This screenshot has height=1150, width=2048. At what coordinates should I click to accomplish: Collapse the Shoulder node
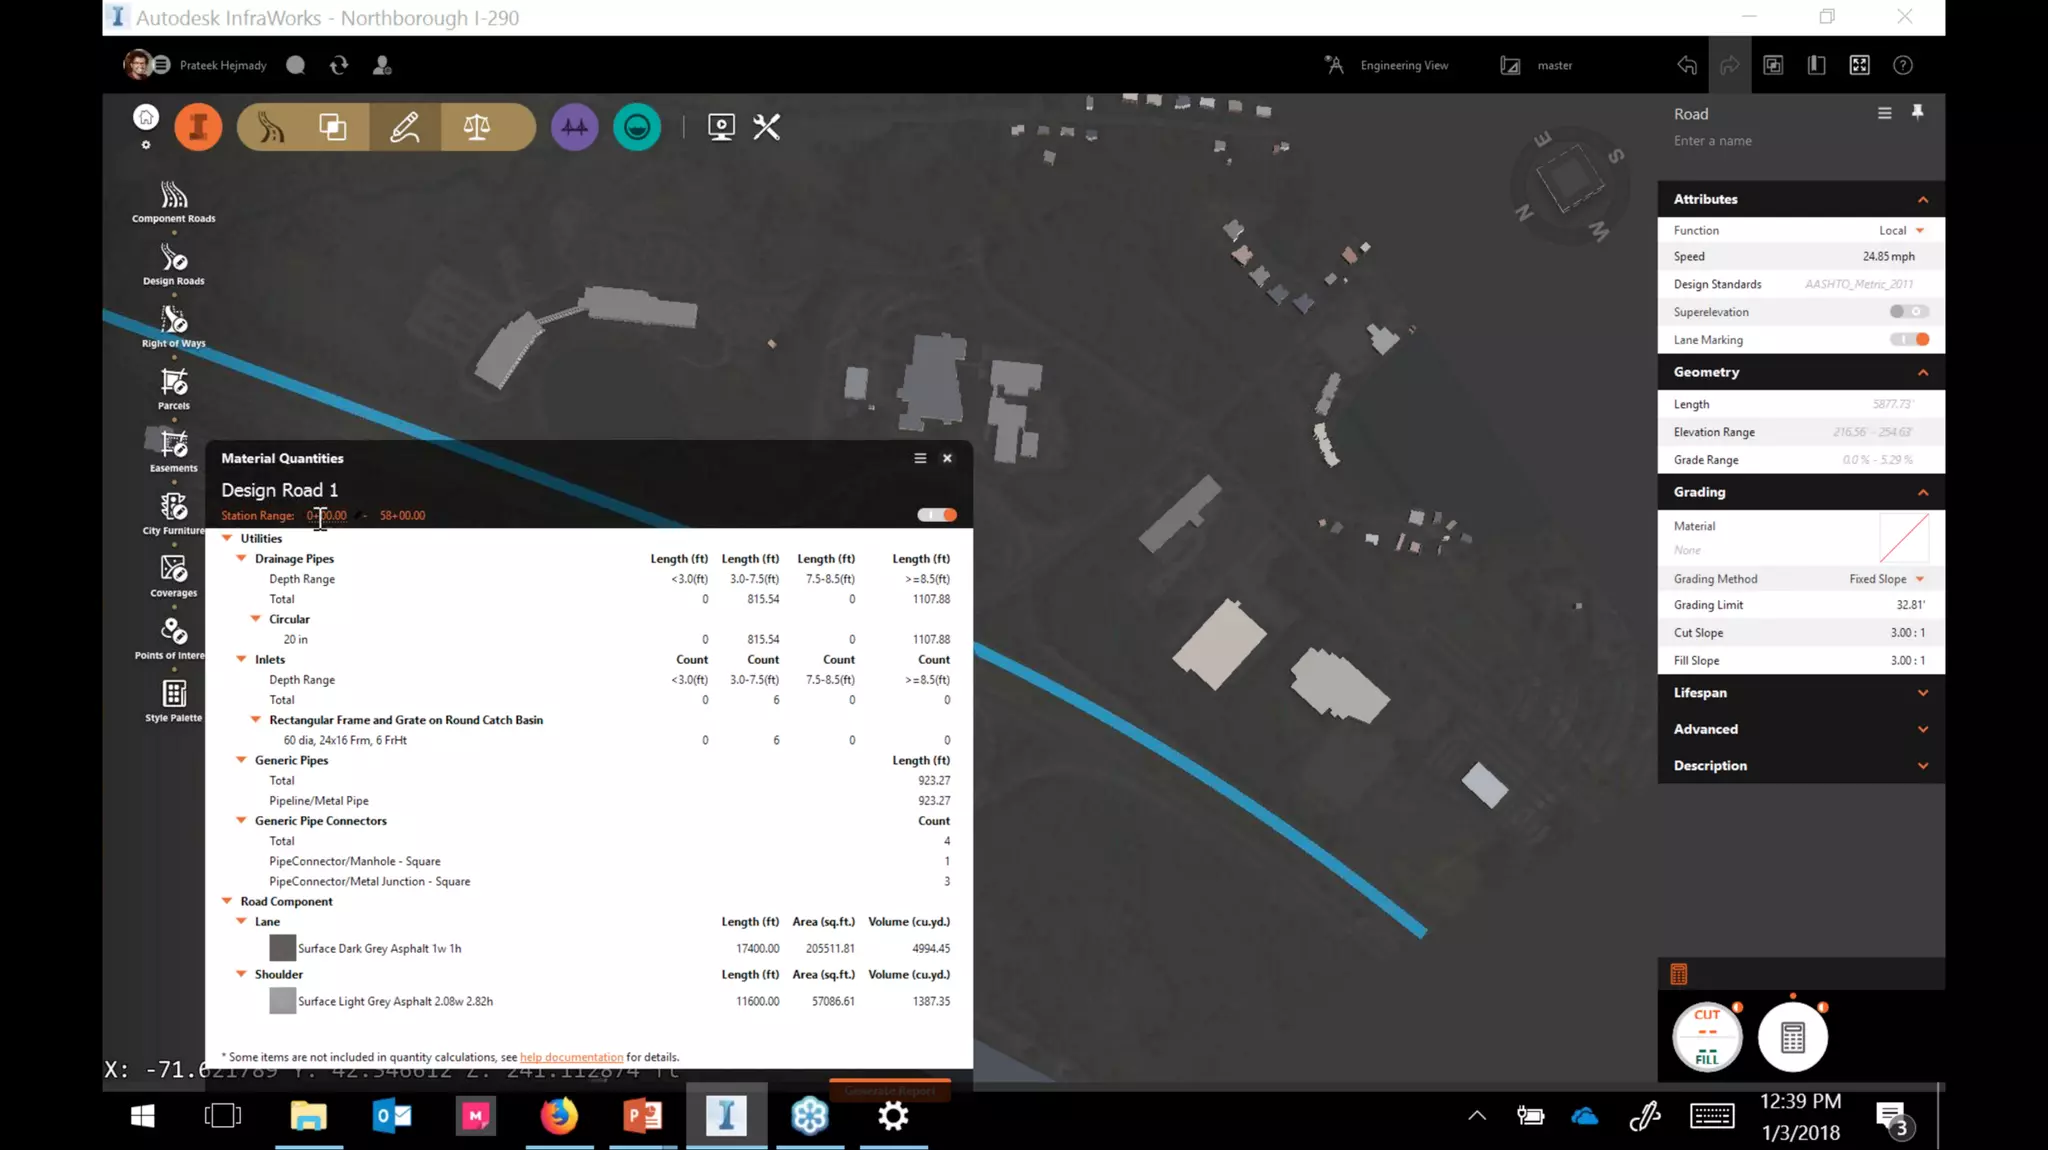[x=241, y=974]
